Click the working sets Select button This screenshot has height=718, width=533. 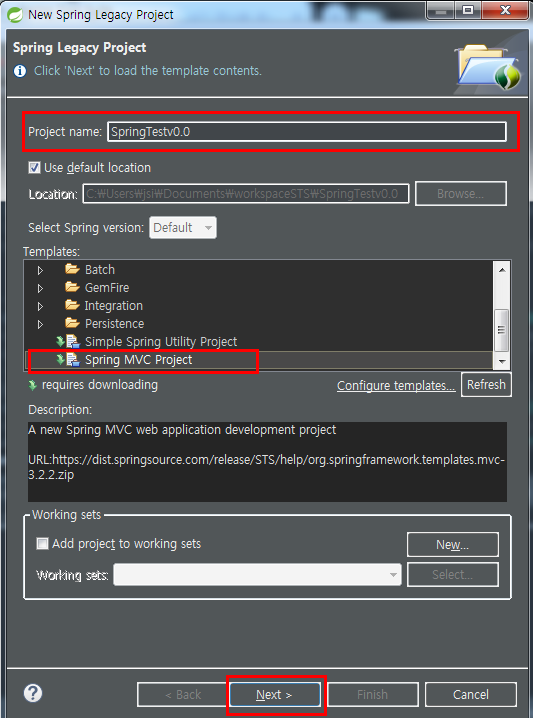[452, 575]
